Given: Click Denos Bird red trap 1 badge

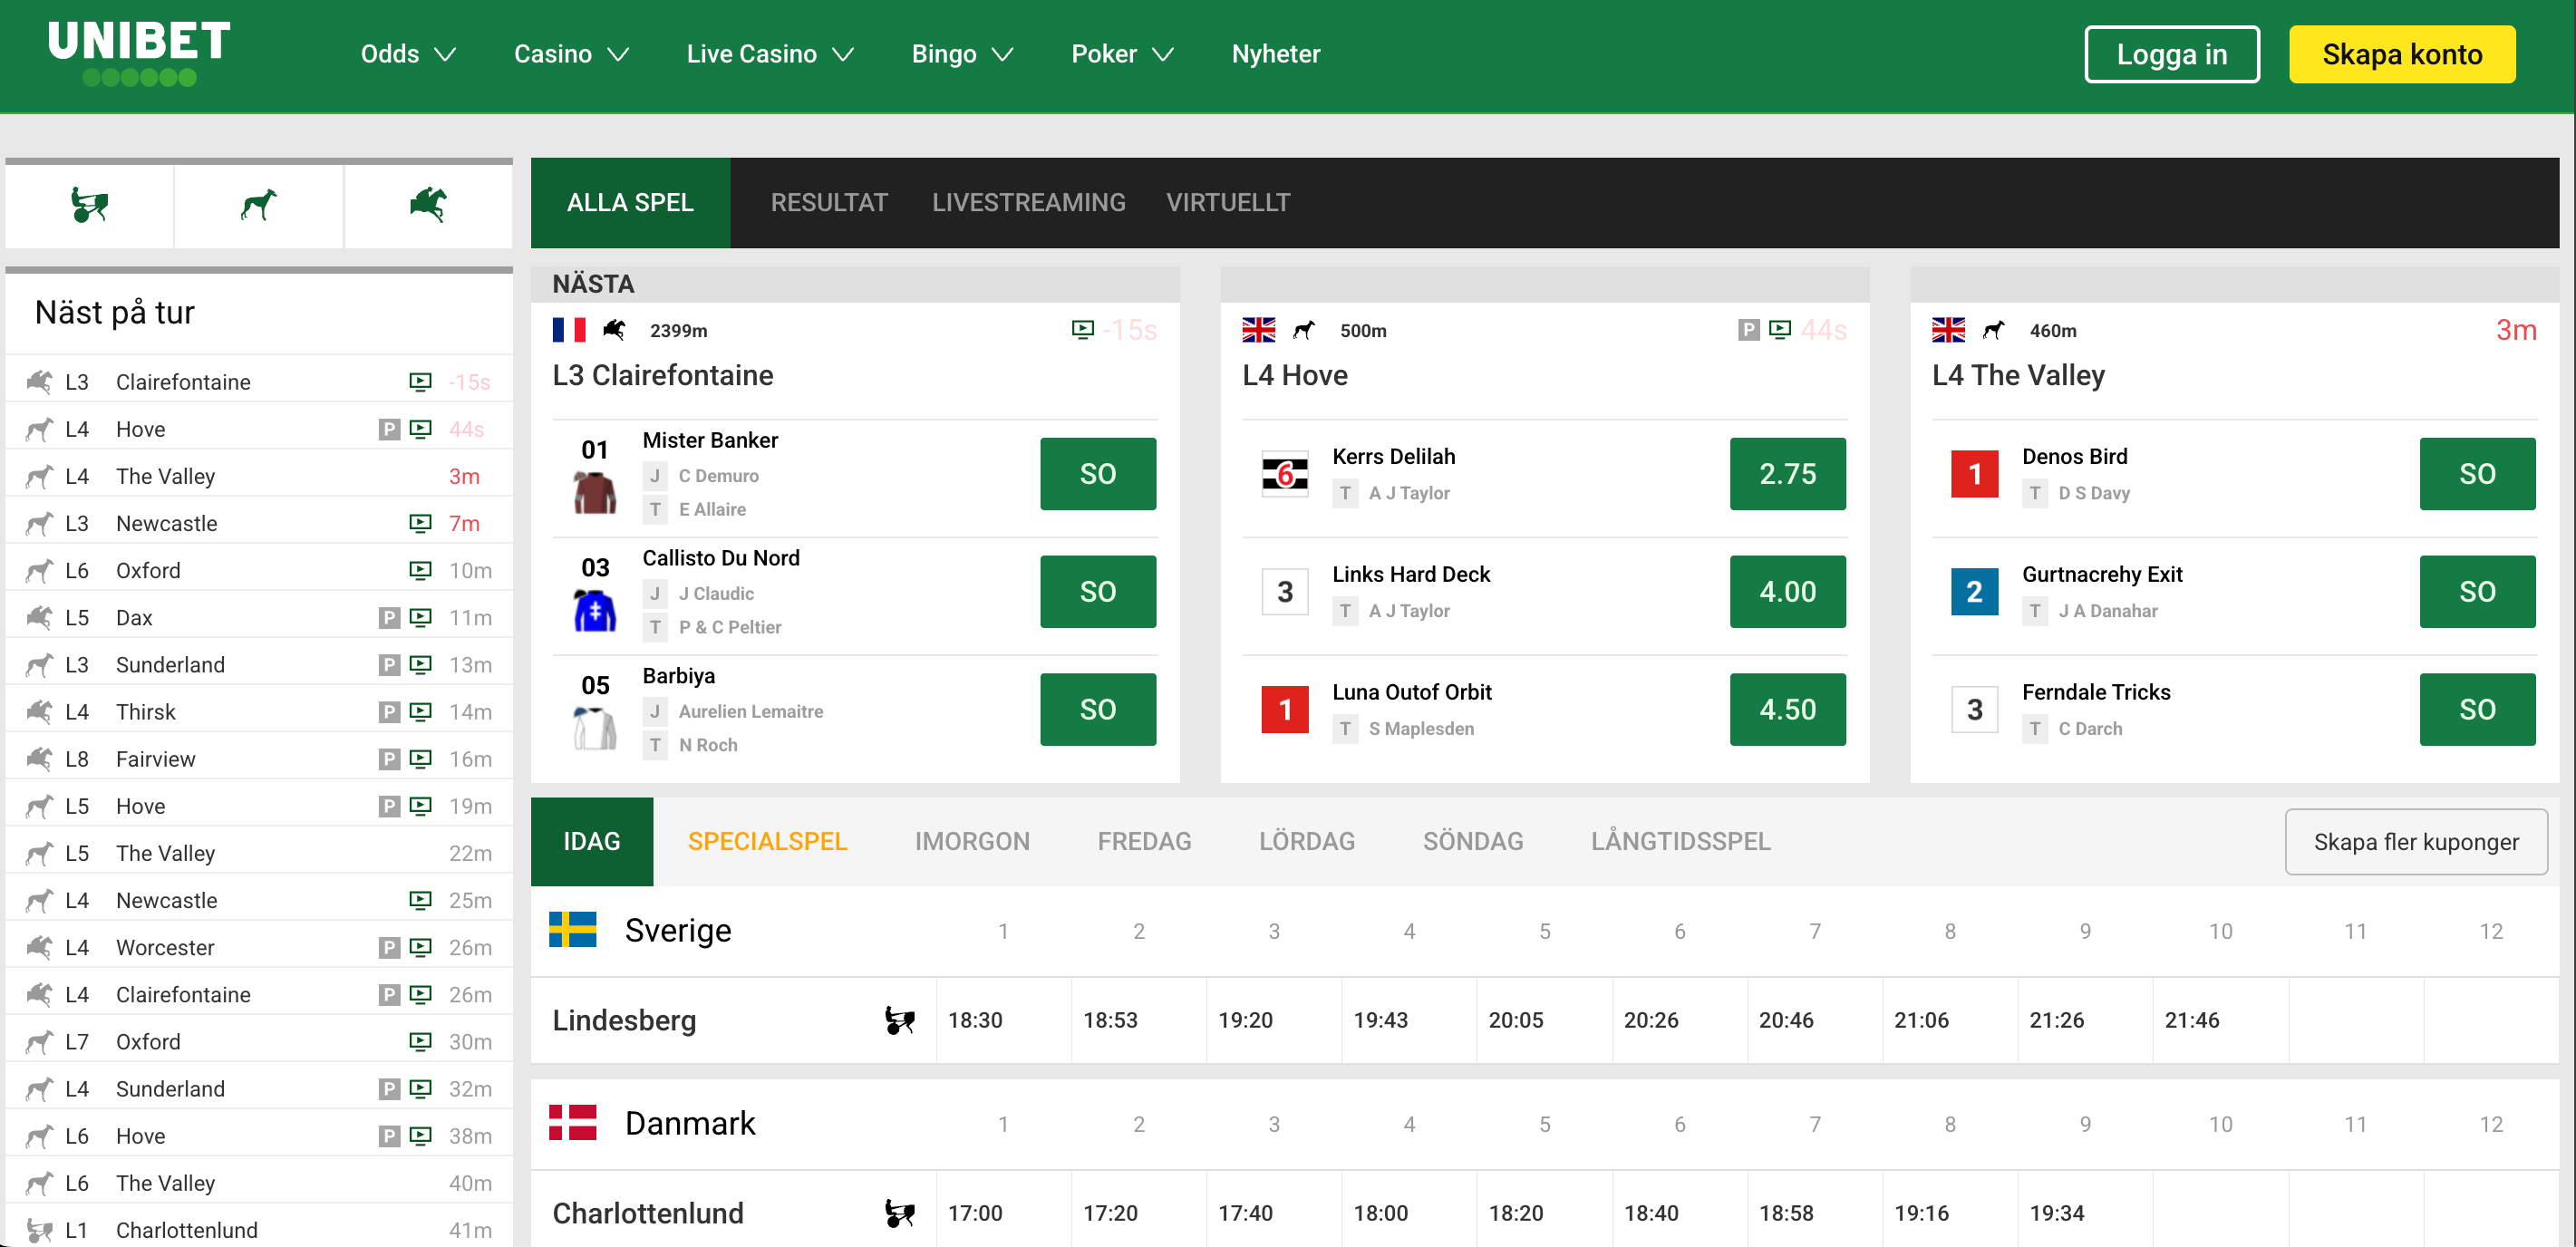Looking at the screenshot, I should tap(1975, 474).
